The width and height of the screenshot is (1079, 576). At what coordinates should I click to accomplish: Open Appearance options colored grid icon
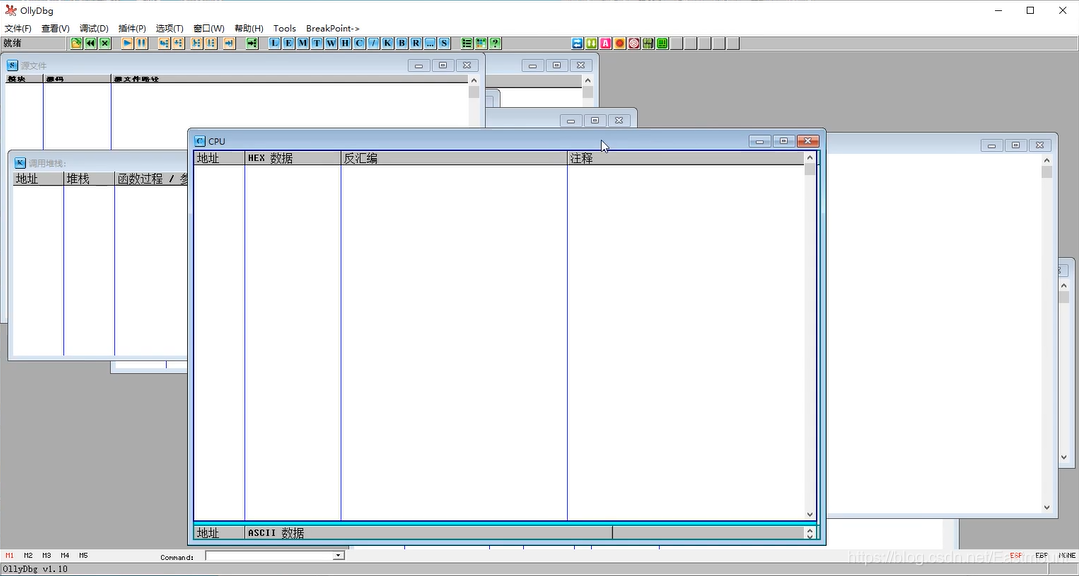coord(480,43)
